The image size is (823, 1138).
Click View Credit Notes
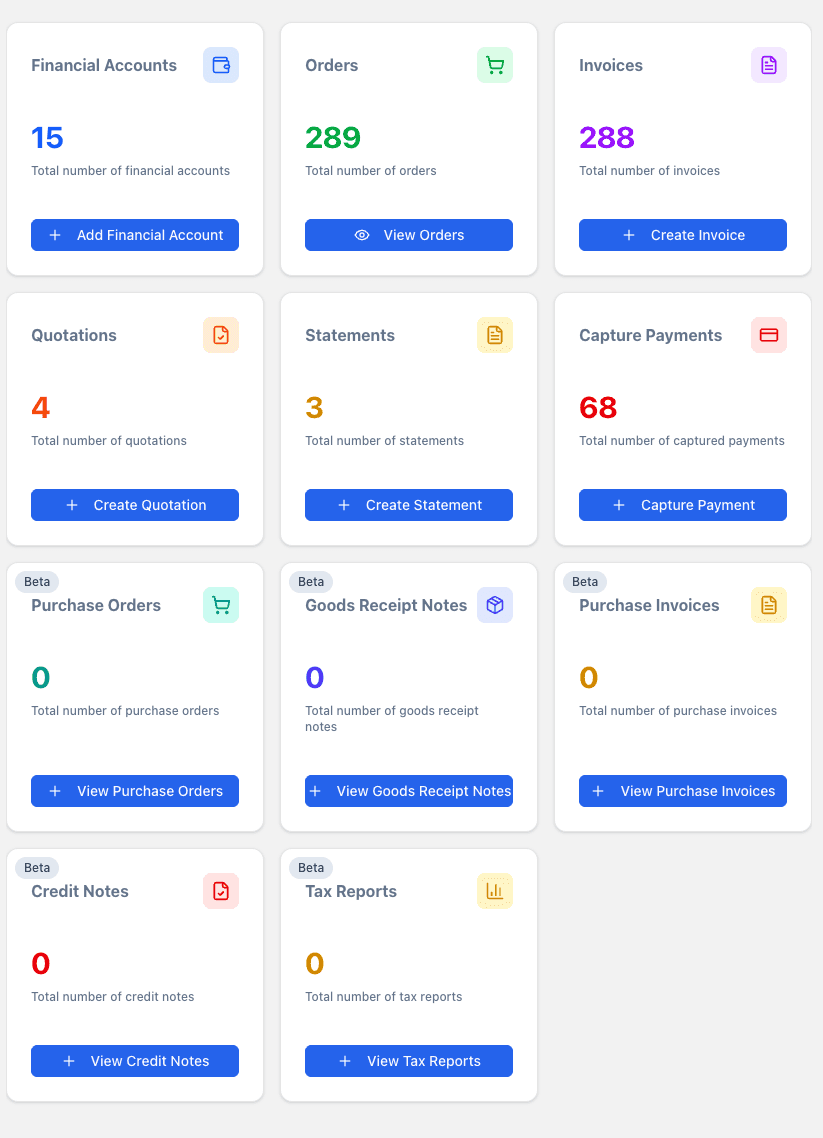134,1061
